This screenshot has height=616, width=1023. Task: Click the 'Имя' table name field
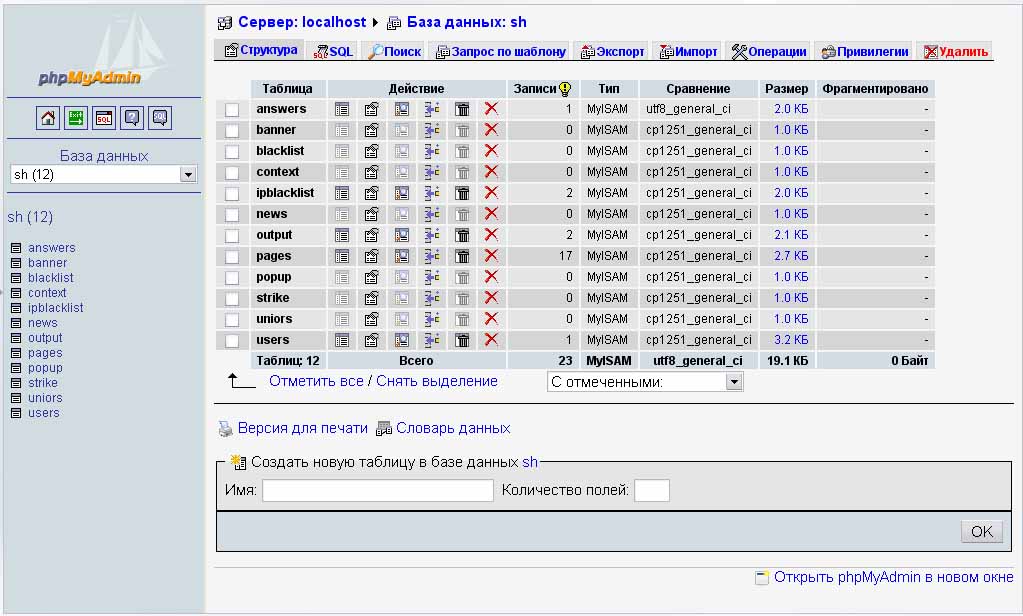378,490
